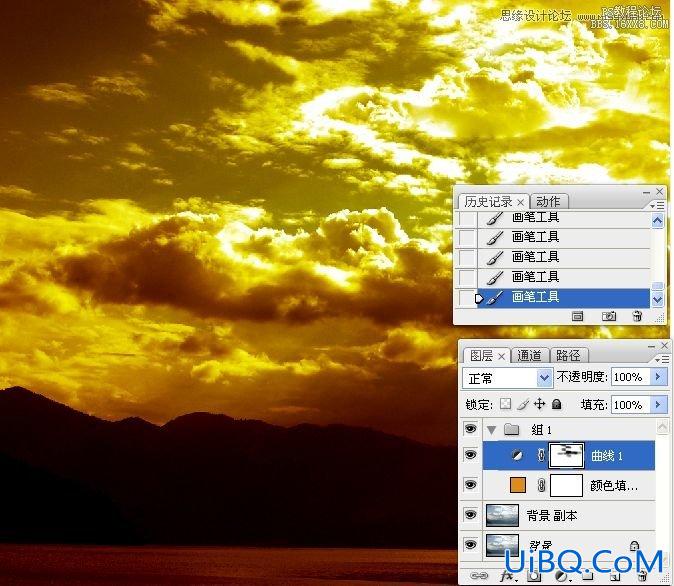Open new adjustment layer menu icon
The height and width of the screenshot is (586, 674).
(562, 575)
